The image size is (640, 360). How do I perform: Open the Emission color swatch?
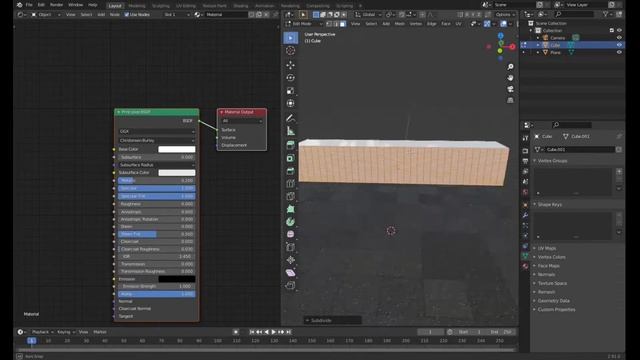(177, 279)
